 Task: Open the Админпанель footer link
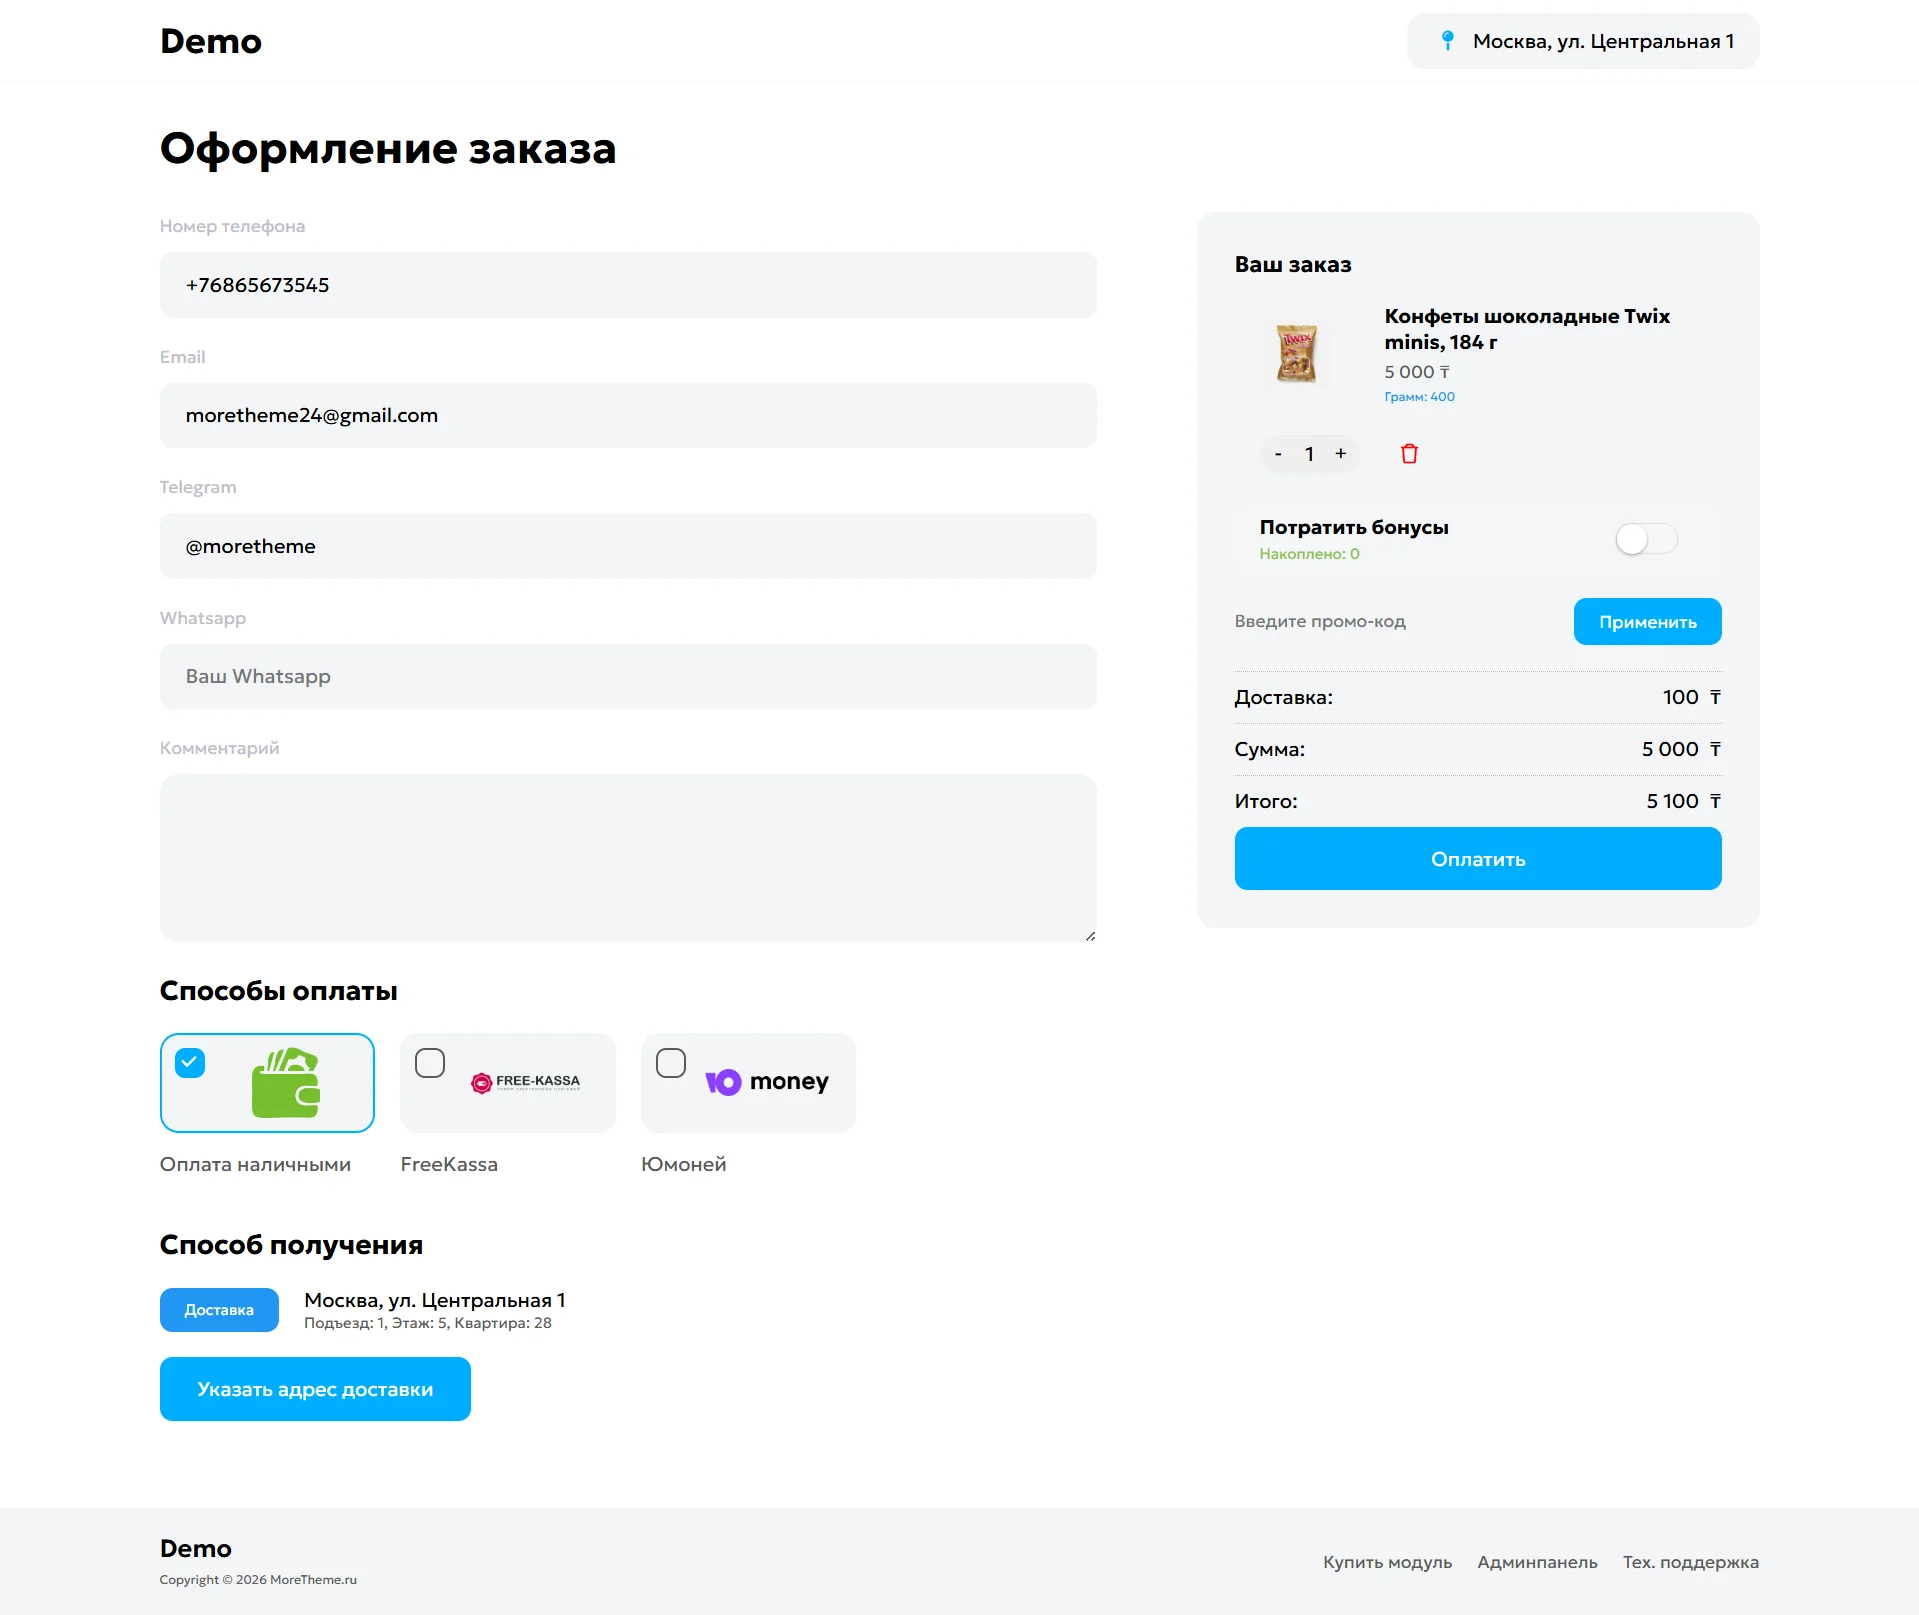tap(1537, 1562)
